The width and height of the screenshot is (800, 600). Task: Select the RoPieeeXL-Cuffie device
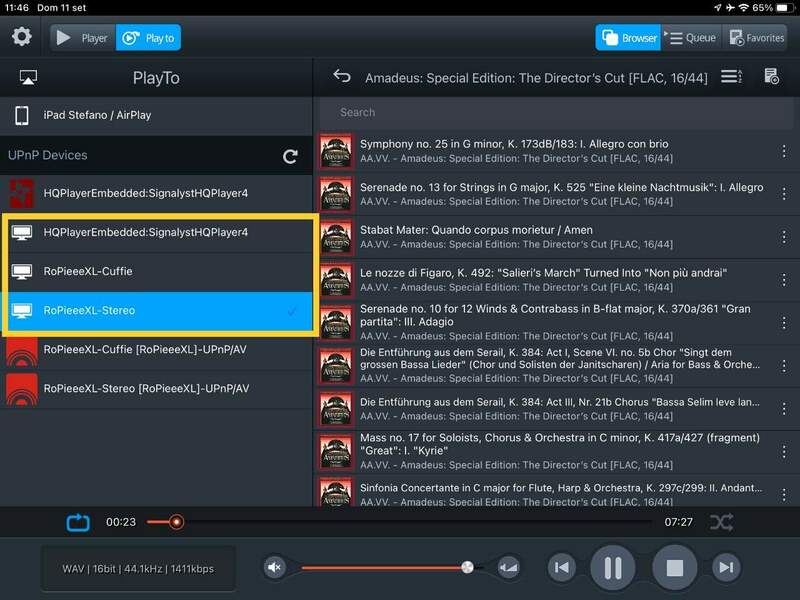(x=88, y=271)
